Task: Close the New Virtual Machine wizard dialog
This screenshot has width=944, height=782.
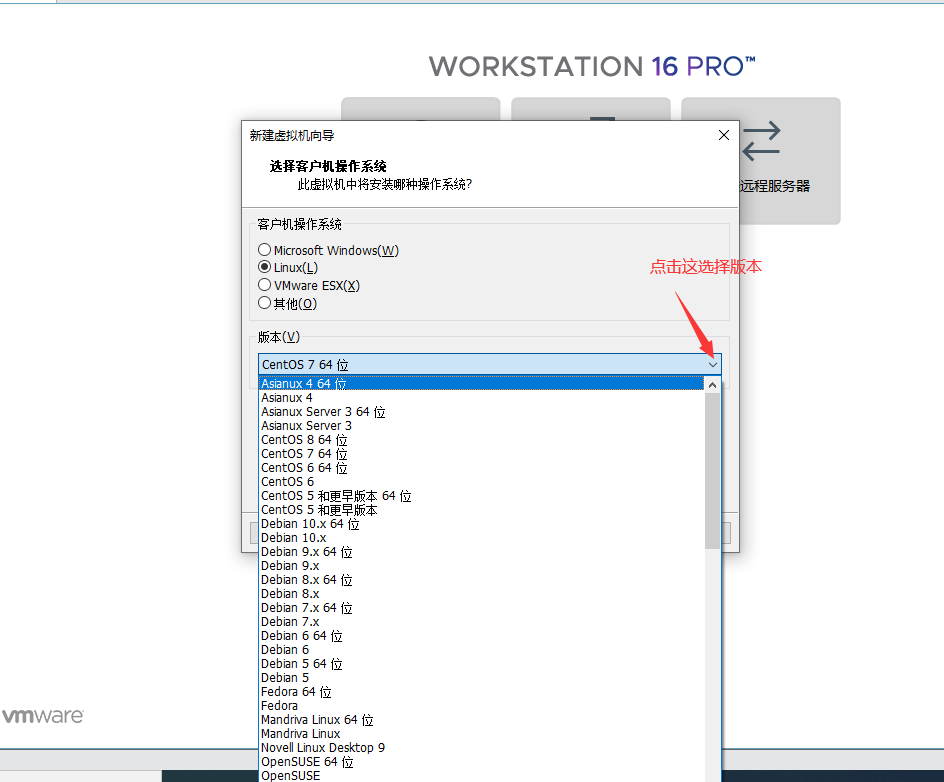Action: 724,135
